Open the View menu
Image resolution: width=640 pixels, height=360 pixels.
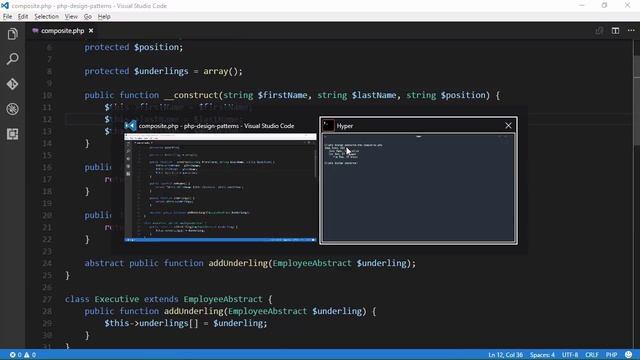point(71,17)
